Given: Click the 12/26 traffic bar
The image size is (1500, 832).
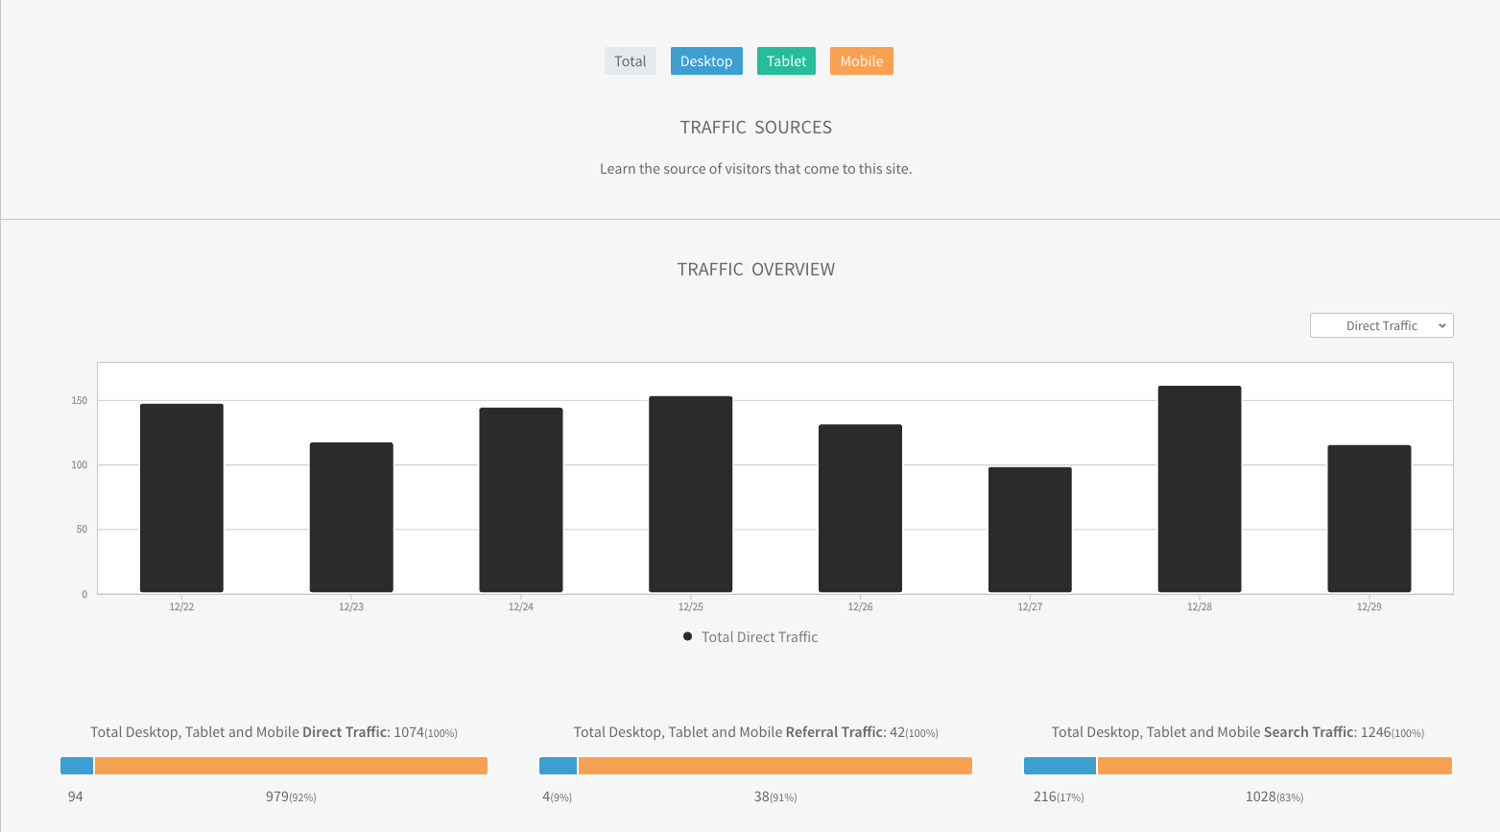Looking at the screenshot, I should pyautogui.click(x=860, y=508).
